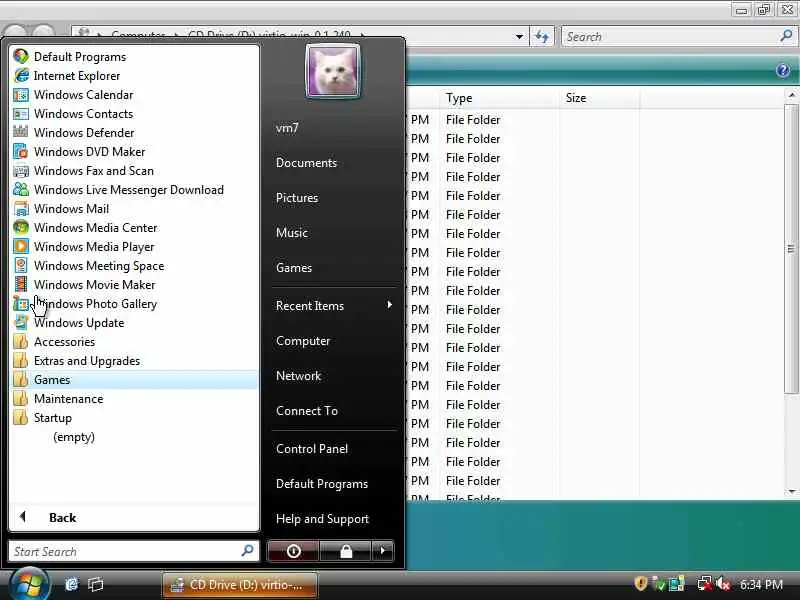Click the search magnifier in Start Search
Image resolution: width=800 pixels, height=600 pixels.
pyautogui.click(x=247, y=551)
